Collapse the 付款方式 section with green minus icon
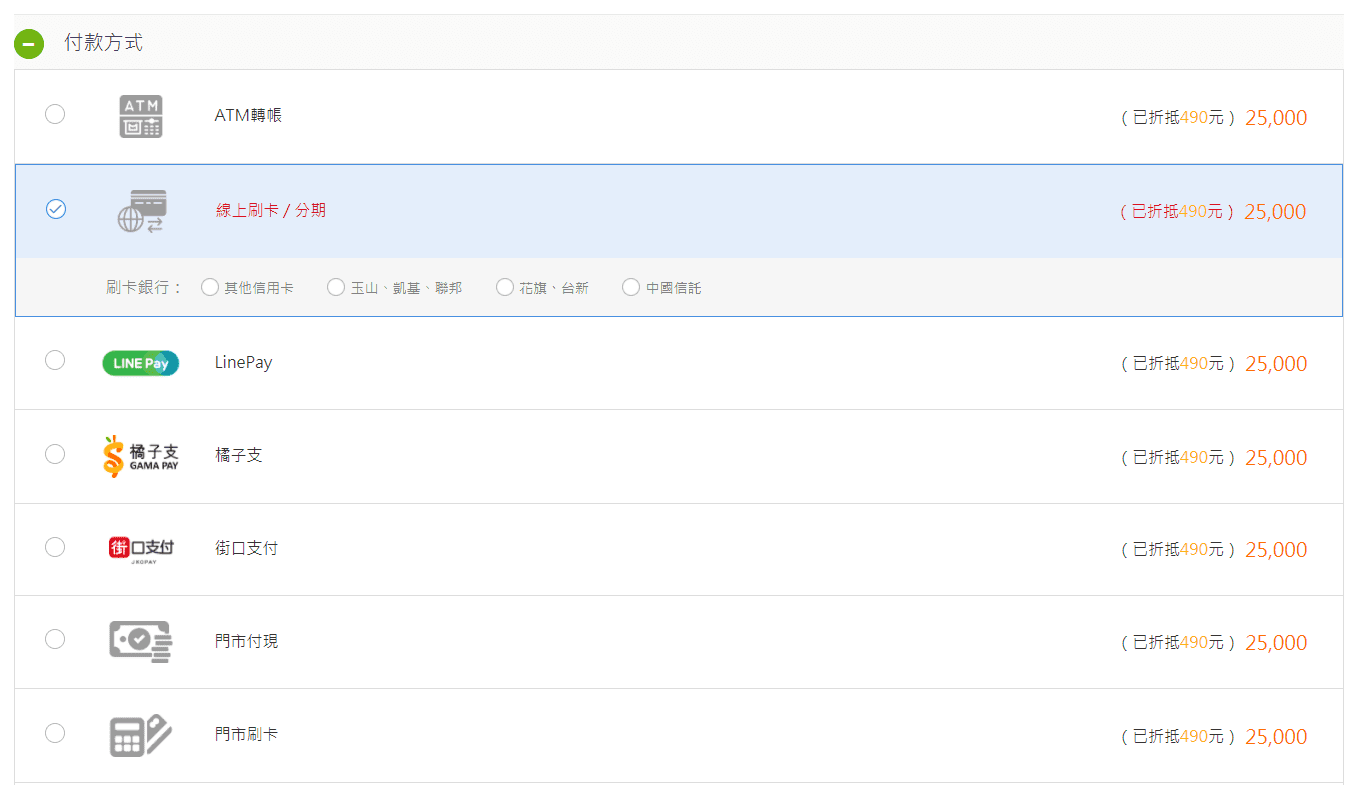Image resolution: width=1355 pixels, height=785 pixels. pyautogui.click(x=29, y=44)
